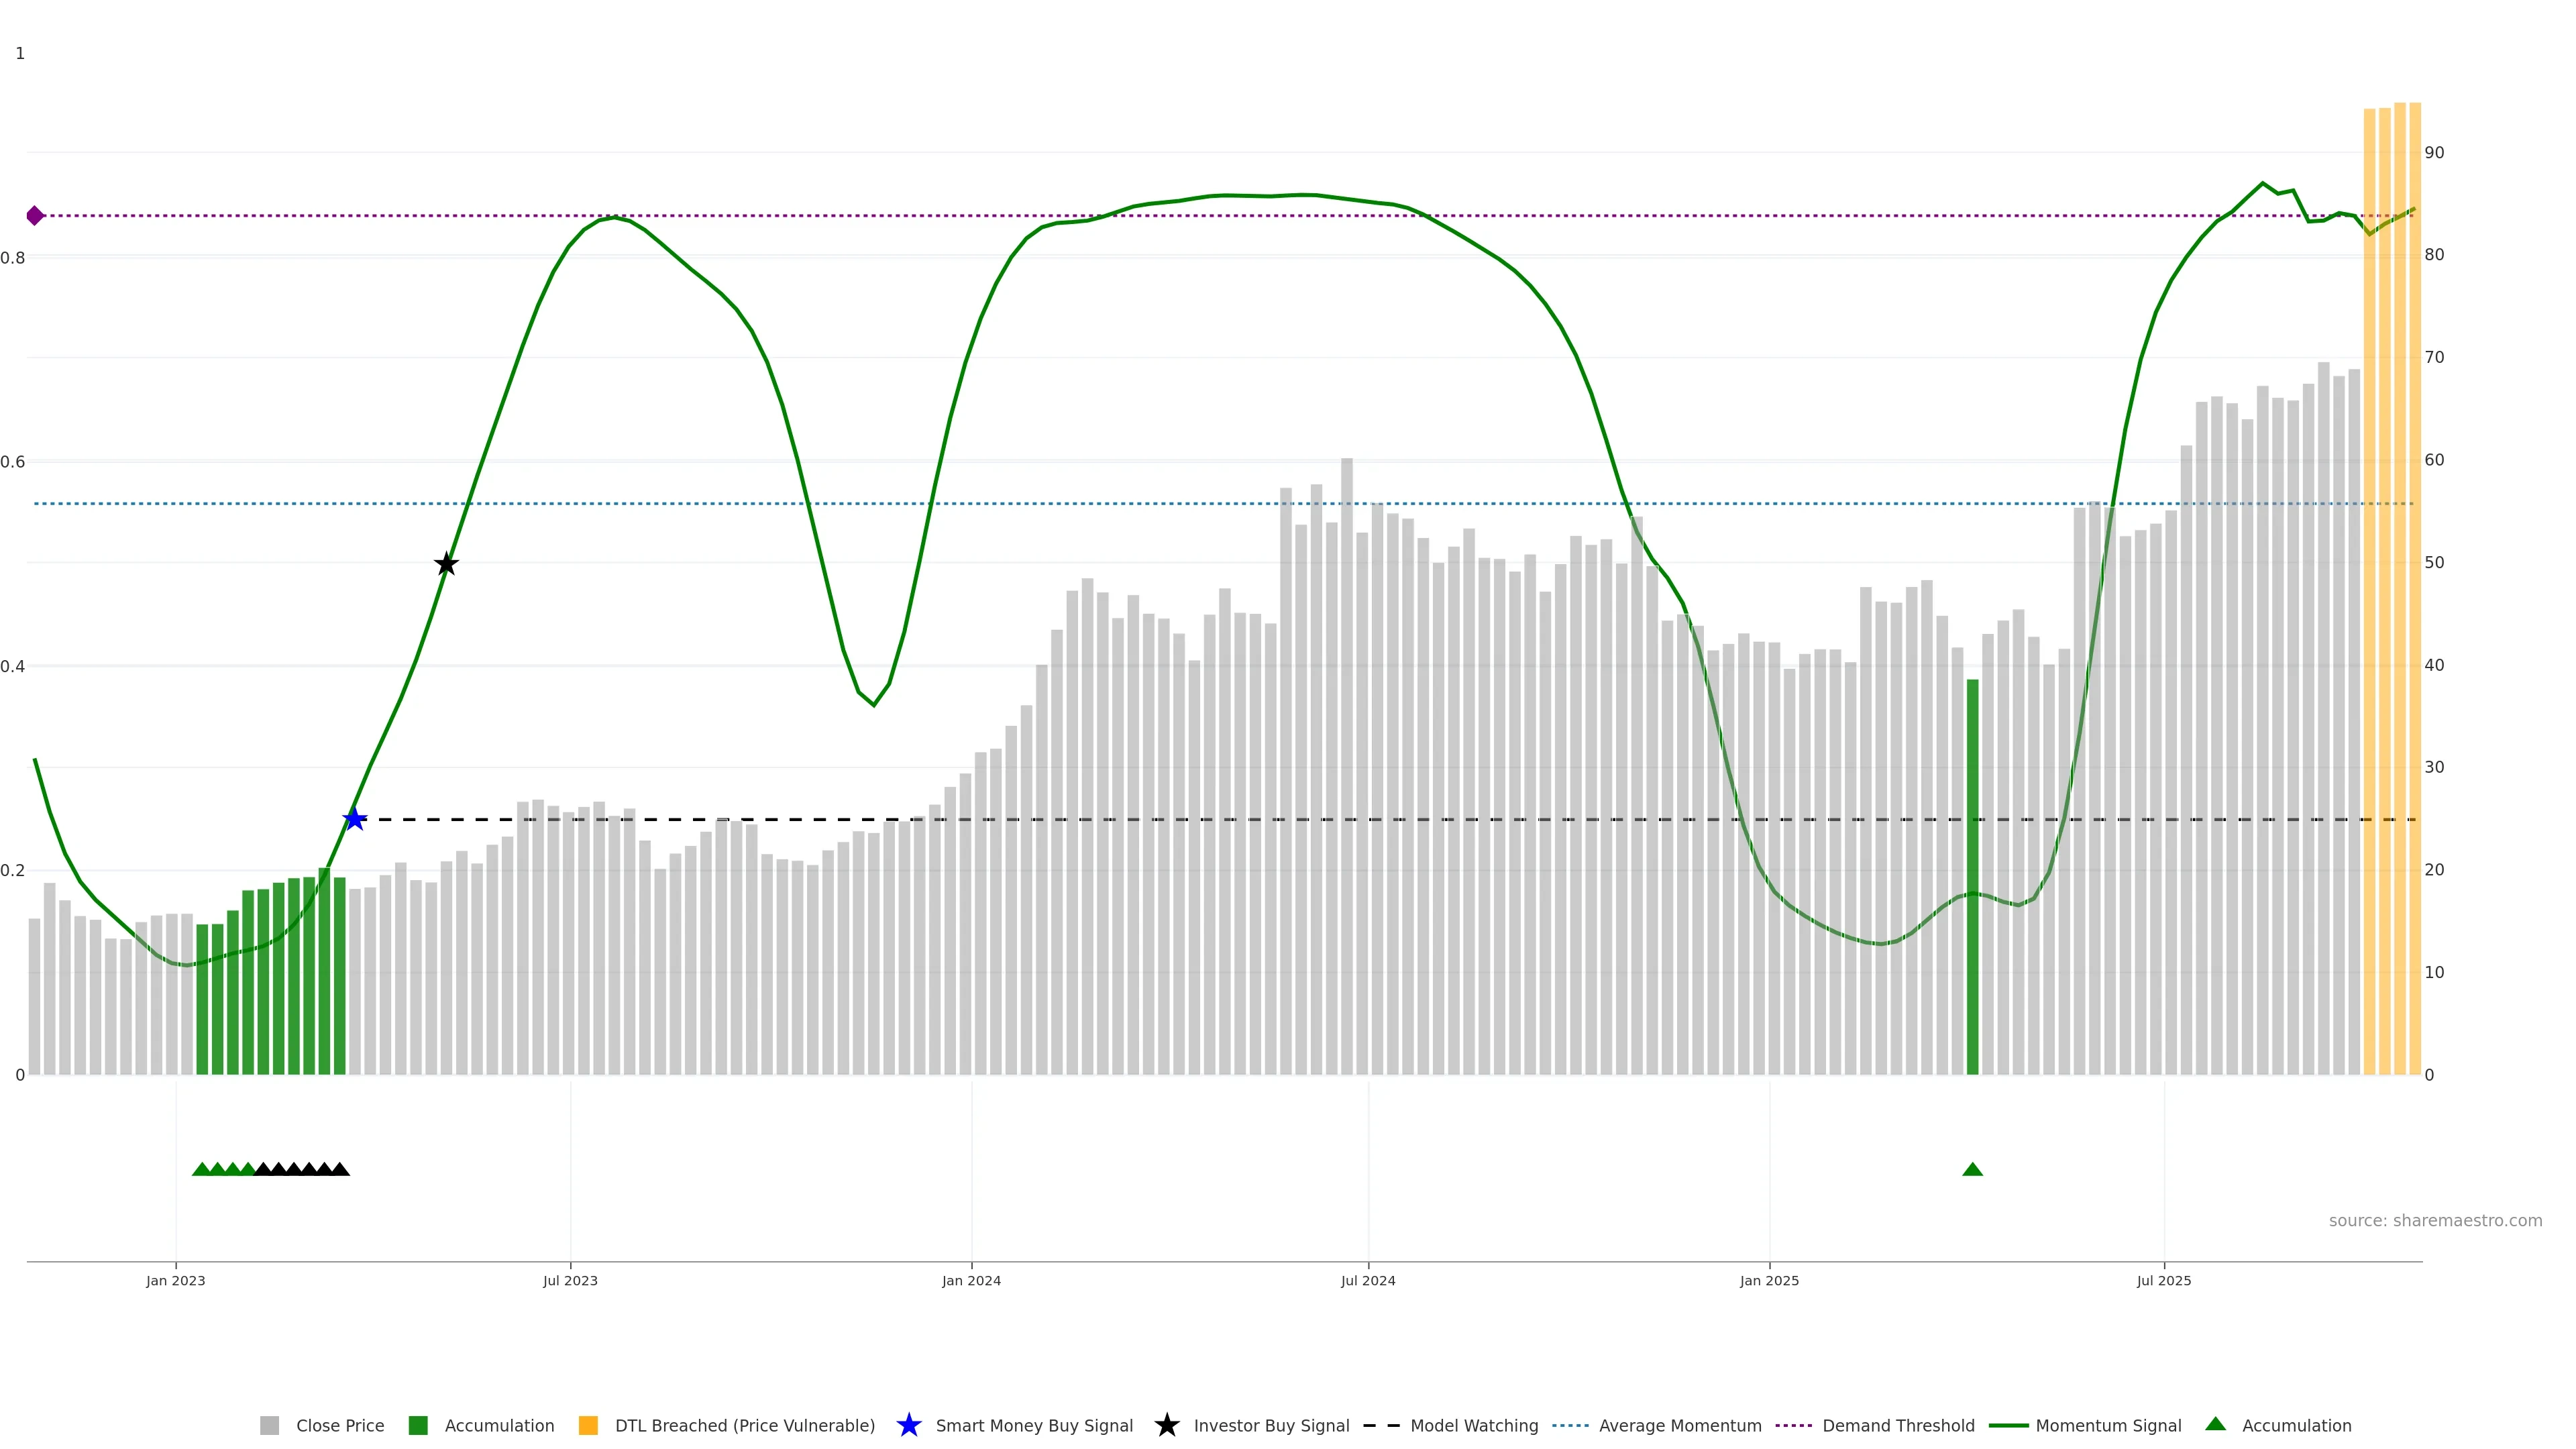Click the green Accumulation square legend swatch

[418, 1425]
